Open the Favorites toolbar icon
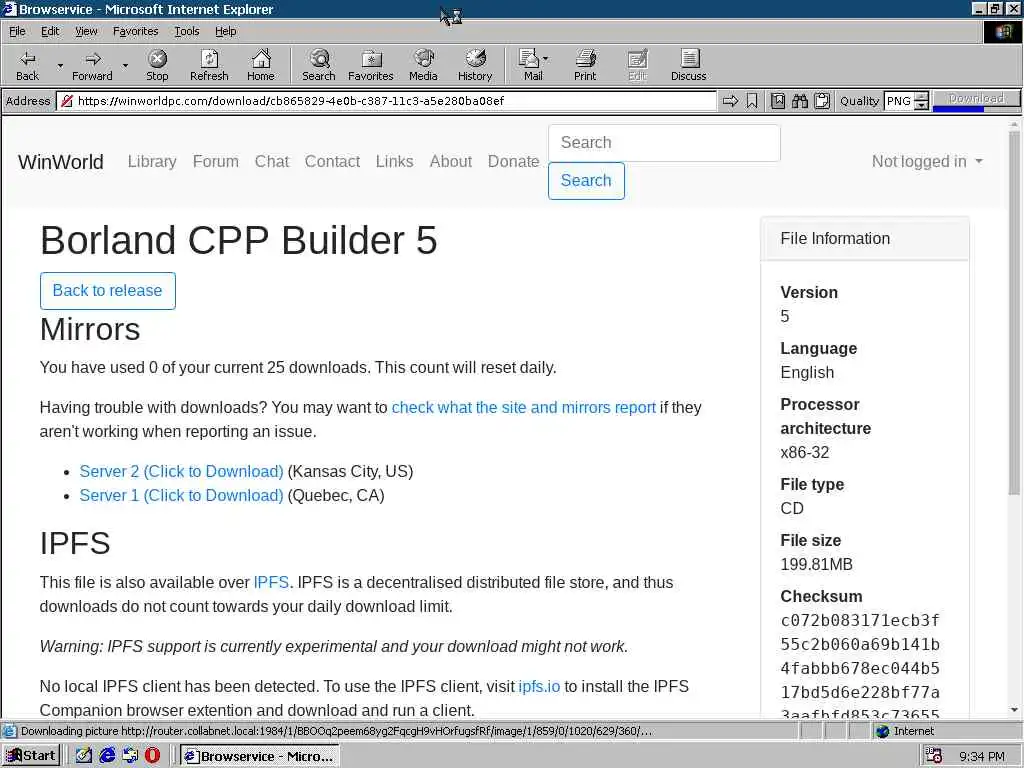This screenshot has height=768, width=1024. click(371, 59)
